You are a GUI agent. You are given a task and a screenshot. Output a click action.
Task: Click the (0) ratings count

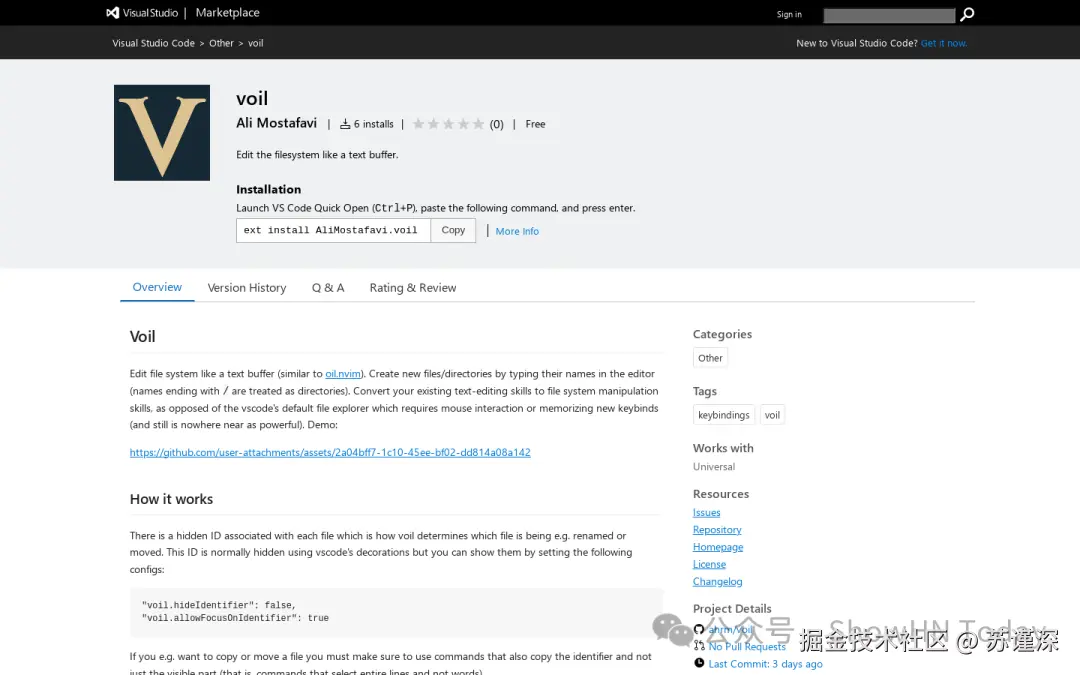[497, 124]
